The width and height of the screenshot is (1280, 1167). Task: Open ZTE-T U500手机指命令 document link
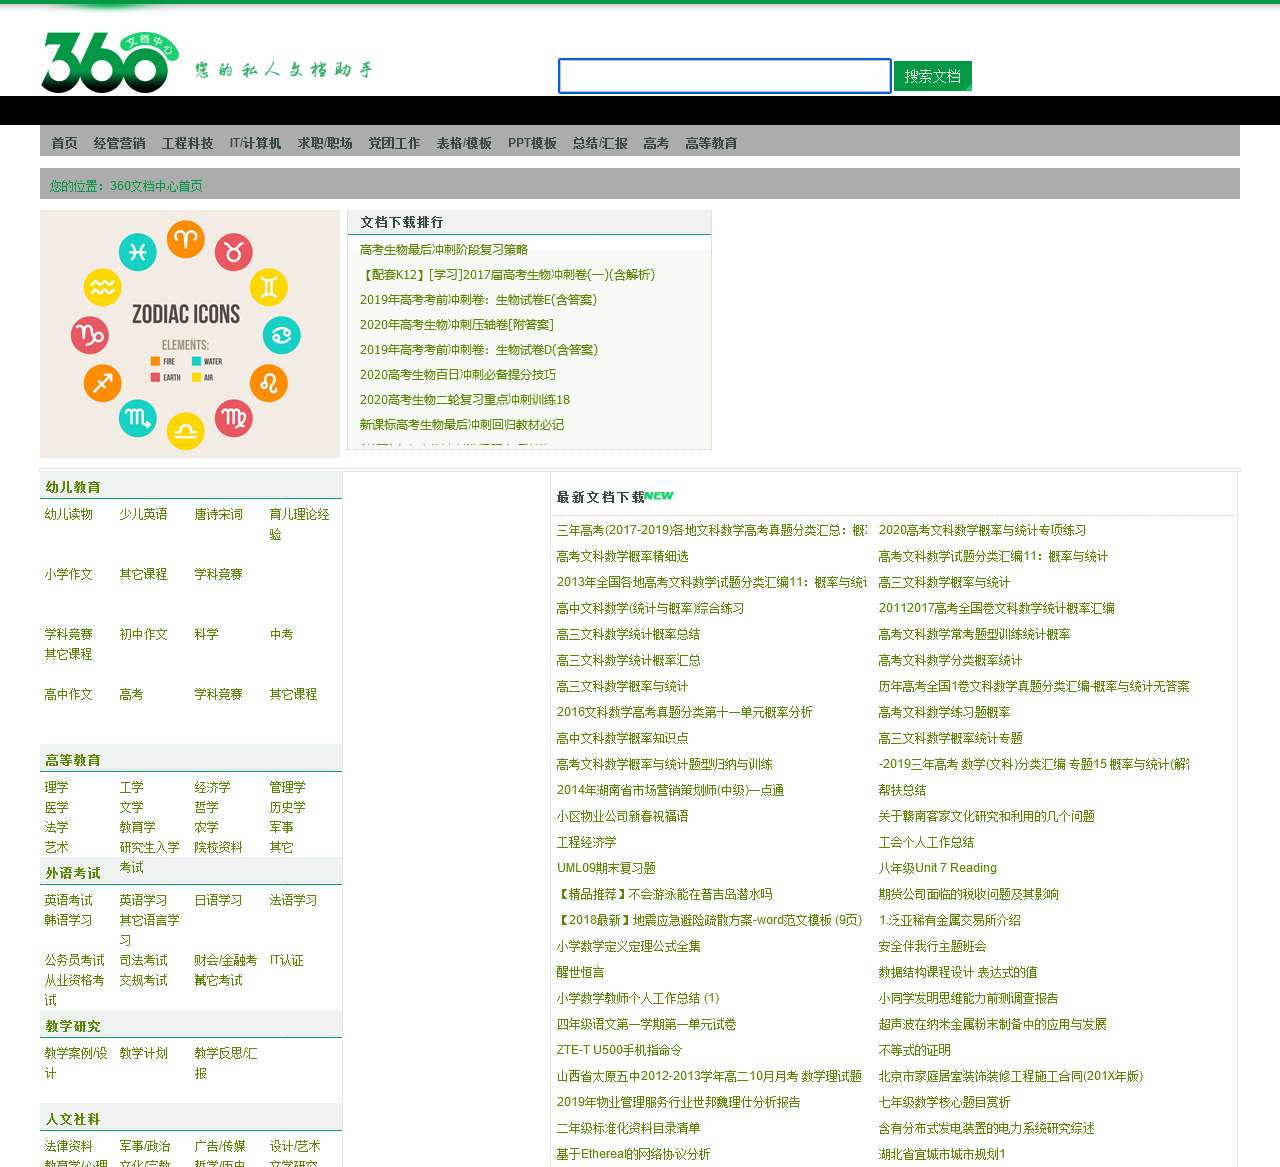pos(619,1050)
